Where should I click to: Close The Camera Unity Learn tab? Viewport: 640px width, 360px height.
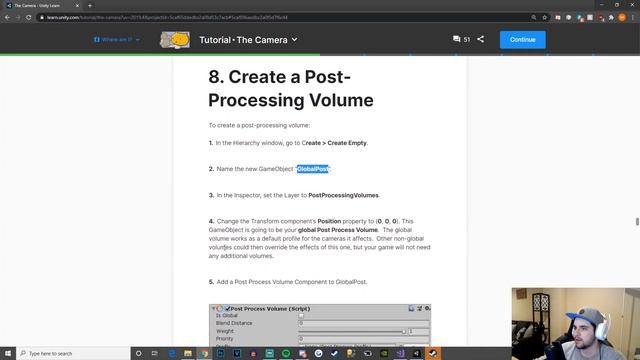click(77, 6)
